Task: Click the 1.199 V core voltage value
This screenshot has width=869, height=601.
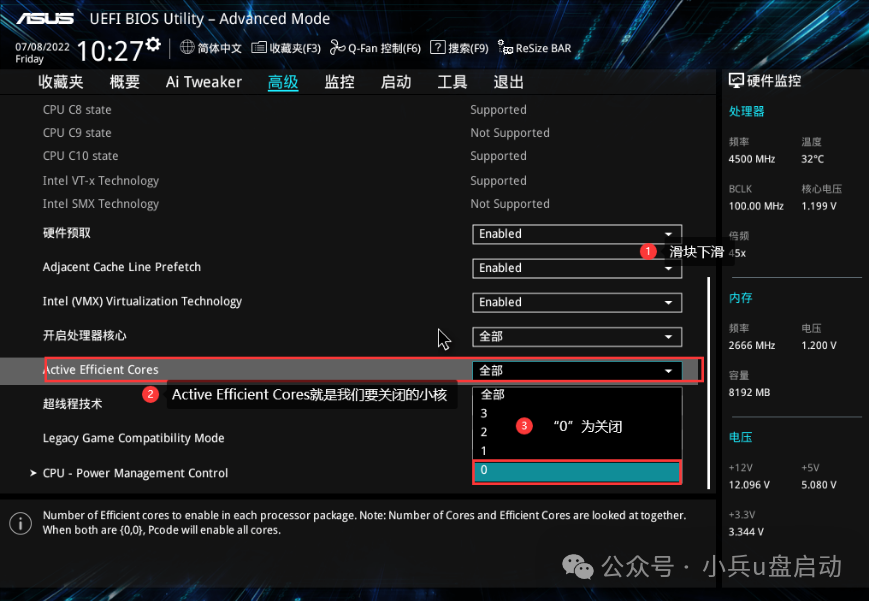Action: (819, 206)
